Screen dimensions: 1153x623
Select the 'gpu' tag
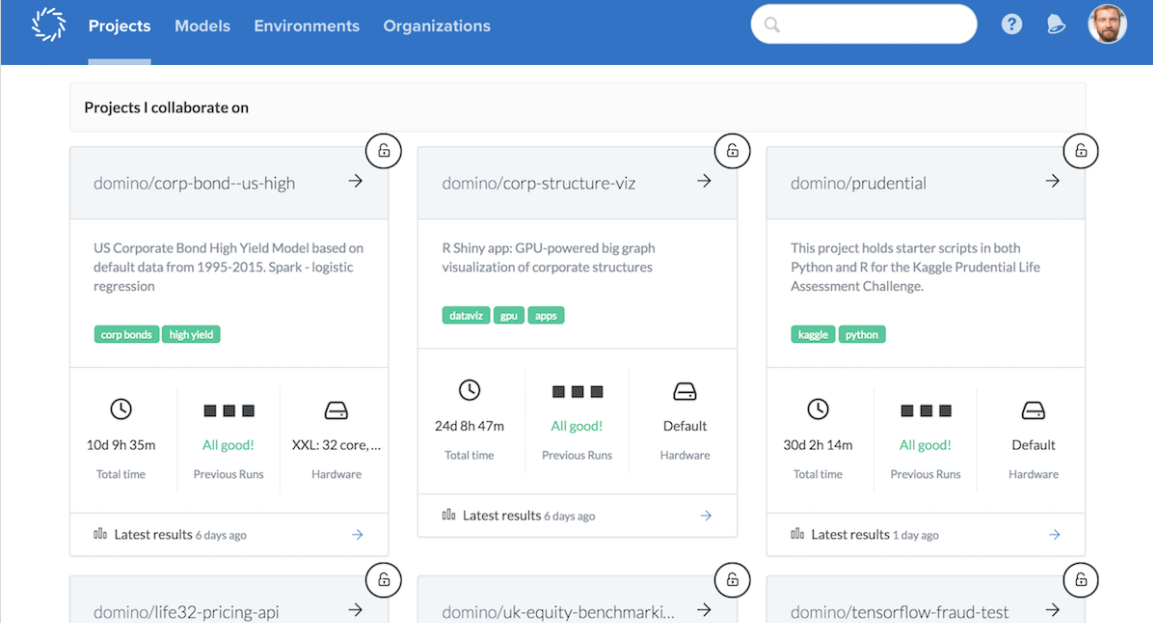click(508, 316)
